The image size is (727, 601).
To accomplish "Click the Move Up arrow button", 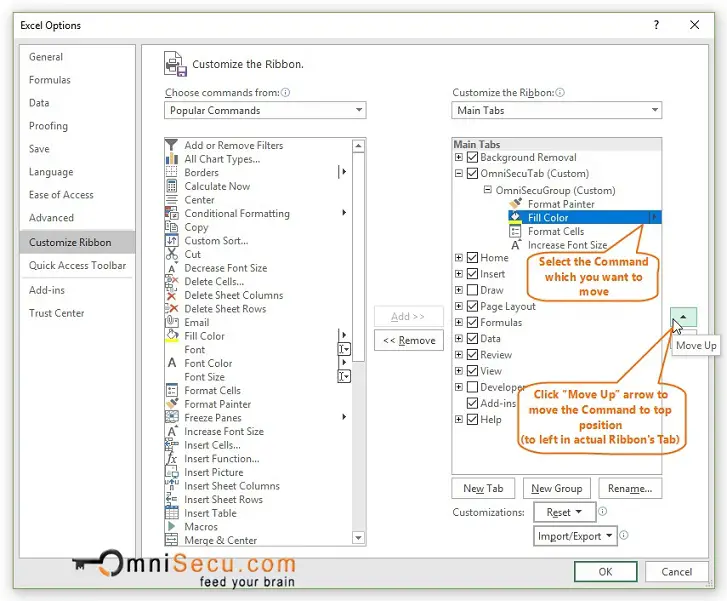I will 683,317.
